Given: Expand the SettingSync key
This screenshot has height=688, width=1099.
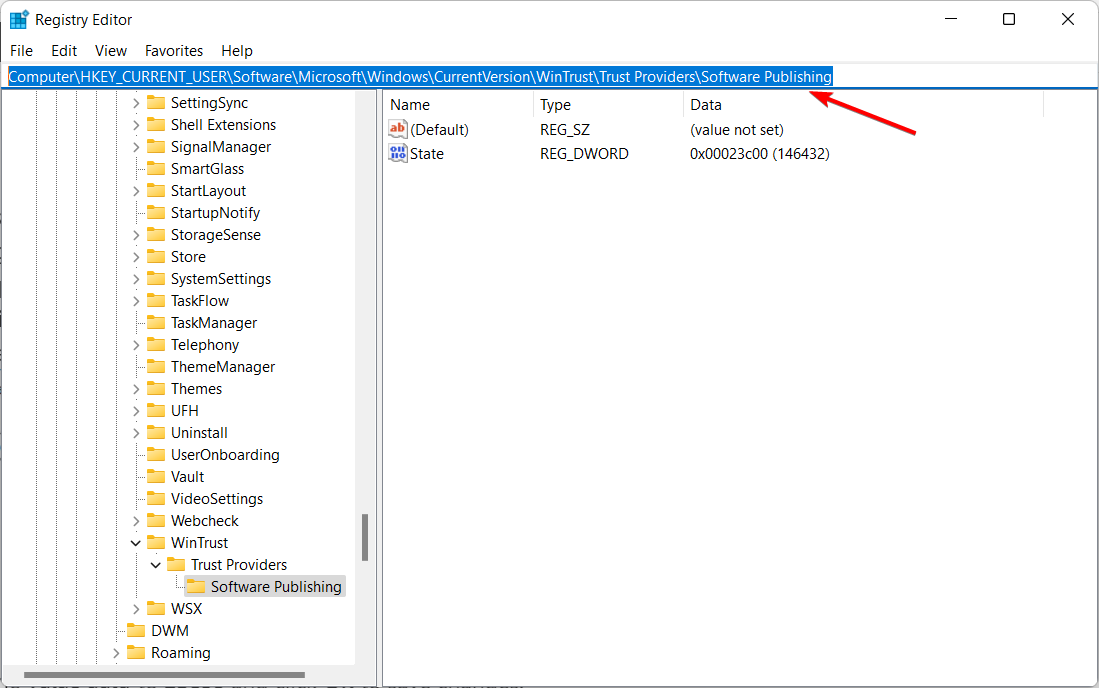Looking at the screenshot, I should [x=136, y=103].
